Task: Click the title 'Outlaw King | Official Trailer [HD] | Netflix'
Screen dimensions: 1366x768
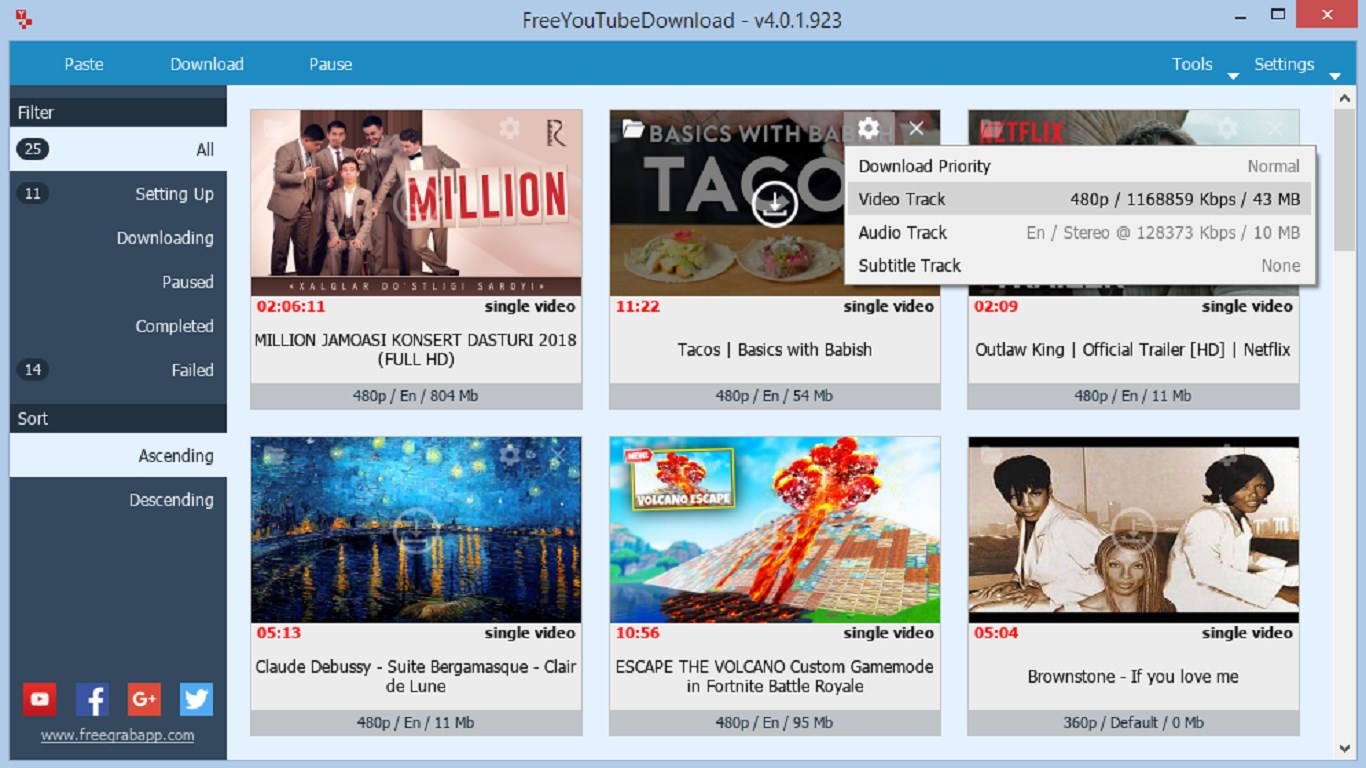Action: coord(1133,349)
